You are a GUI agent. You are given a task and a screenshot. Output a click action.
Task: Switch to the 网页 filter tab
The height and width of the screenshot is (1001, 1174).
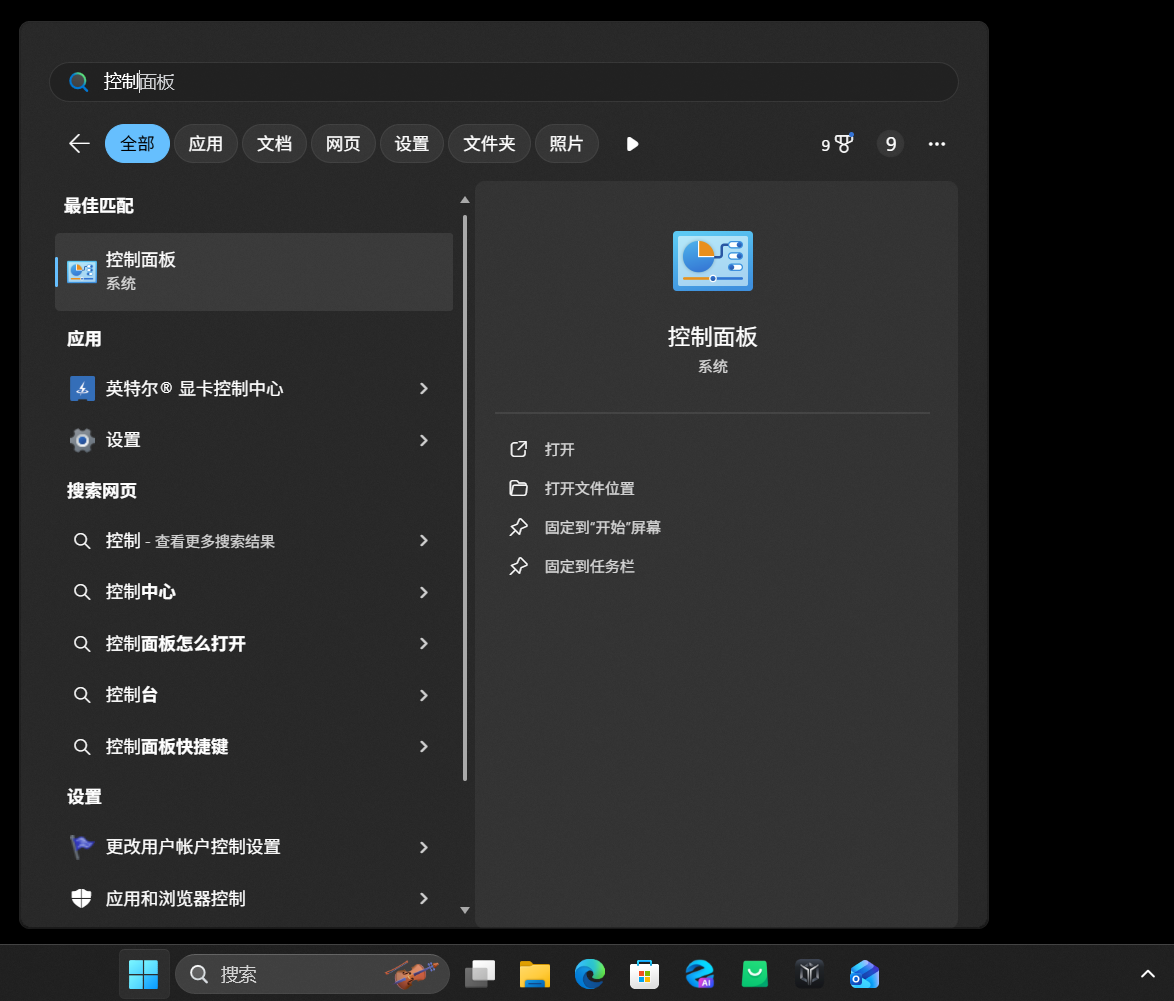pos(343,143)
